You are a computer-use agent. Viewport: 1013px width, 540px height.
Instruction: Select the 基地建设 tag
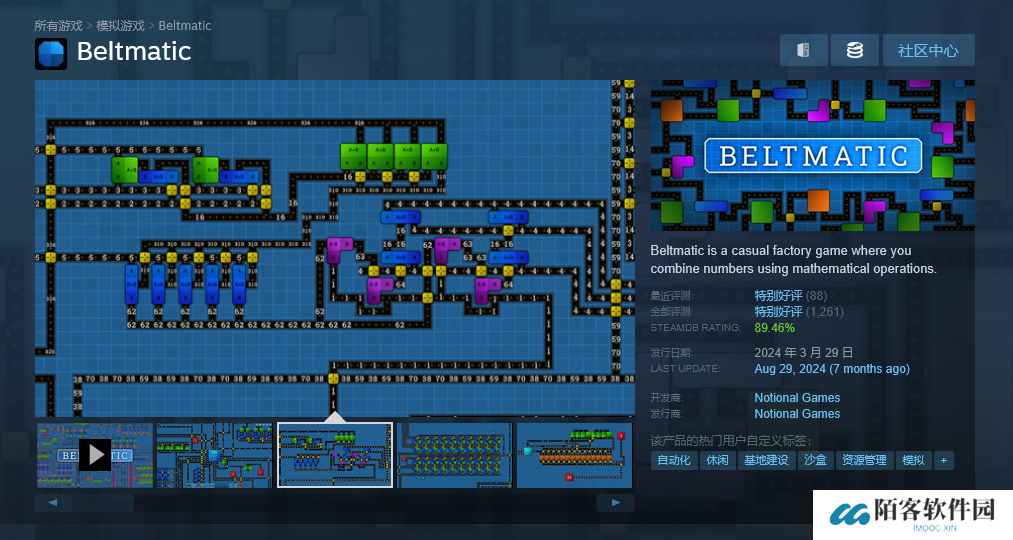click(766, 461)
